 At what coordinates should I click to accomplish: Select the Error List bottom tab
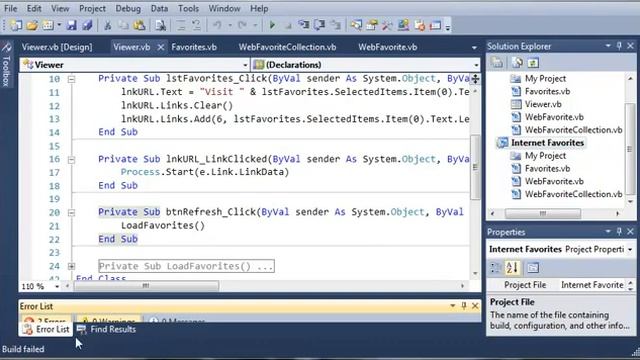pos(46,329)
